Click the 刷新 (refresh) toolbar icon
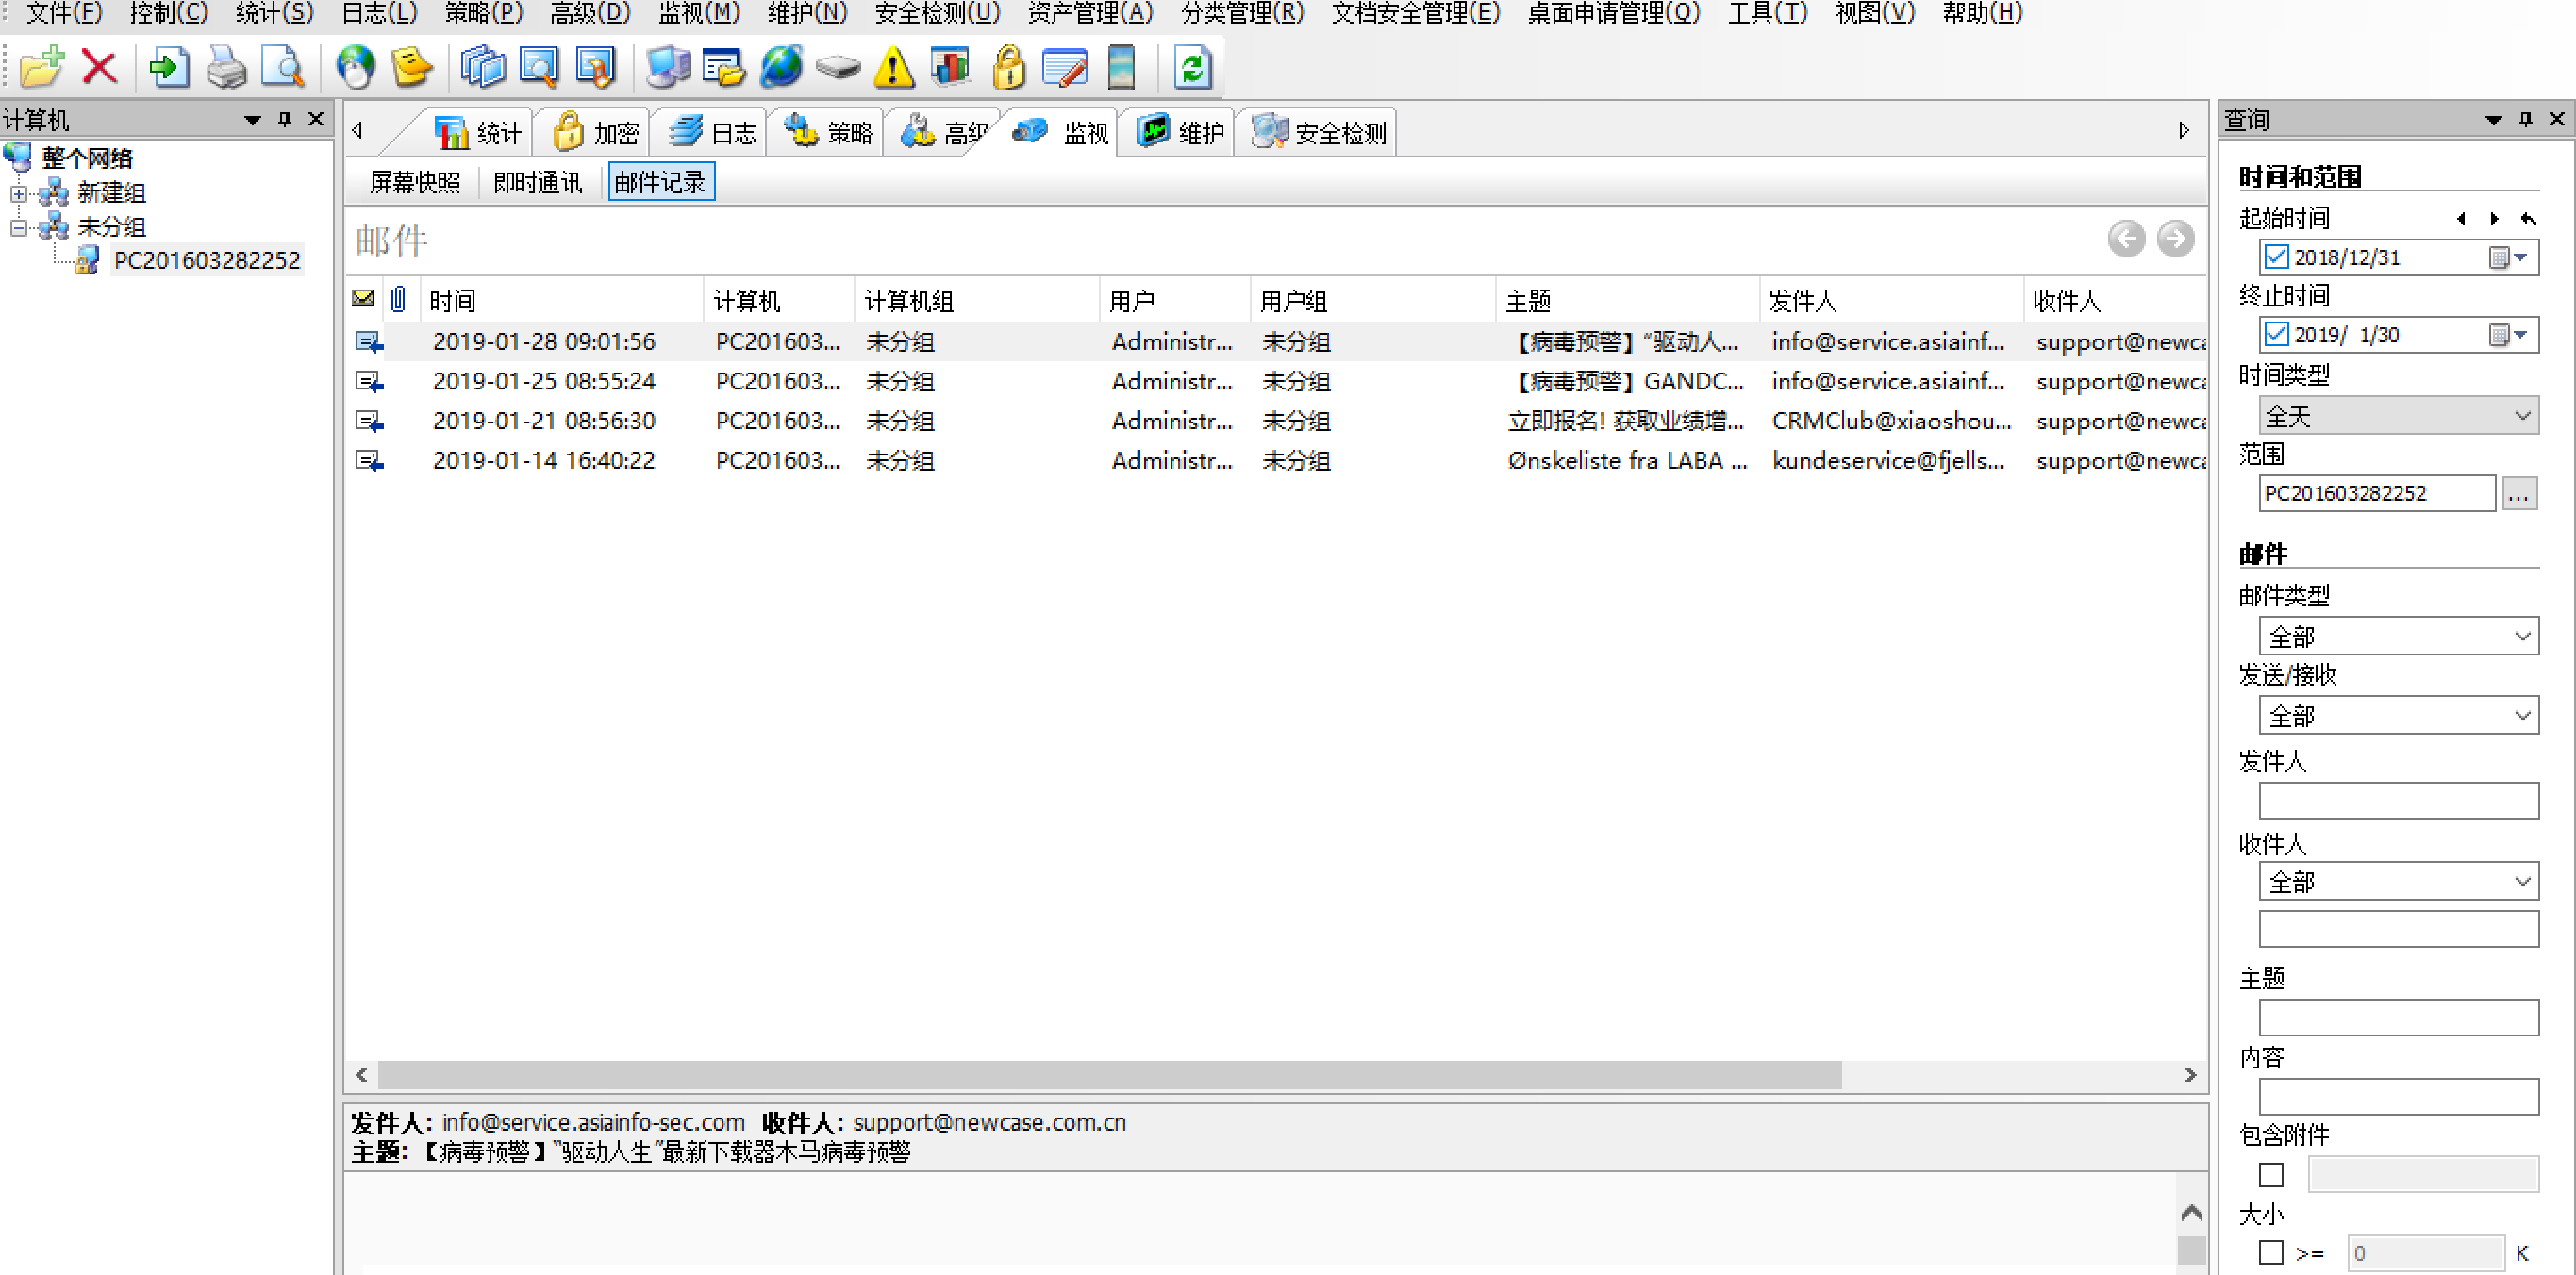2576x1275 pixels. click(x=1191, y=67)
